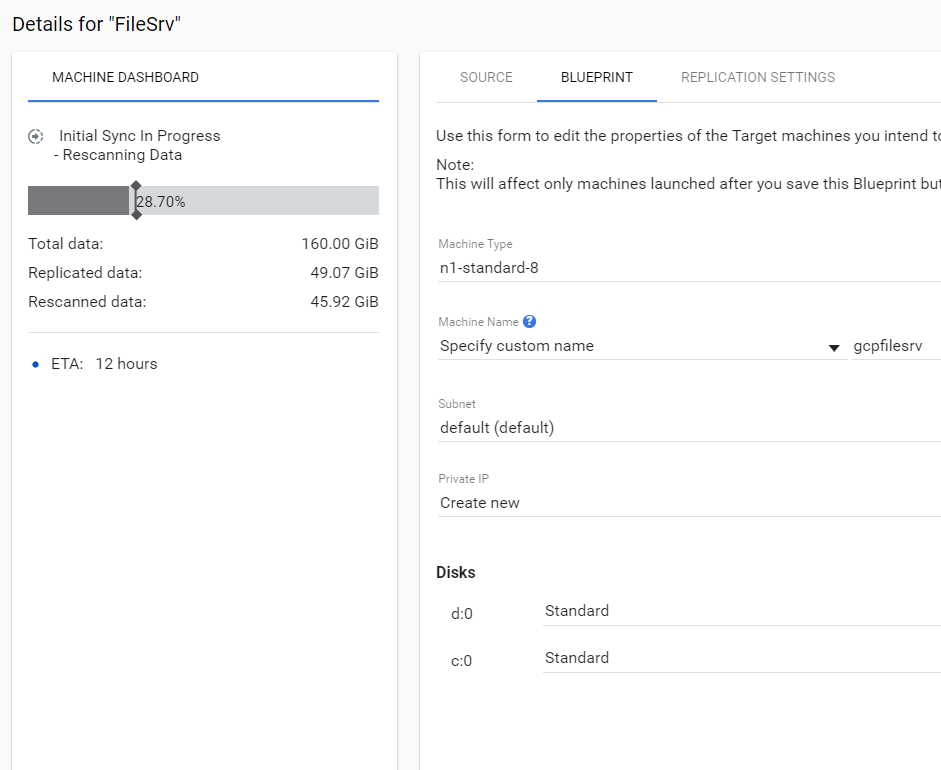The height and width of the screenshot is (770, 941).
Task: Open the Replication Settings tab
Action: [757, 77]
